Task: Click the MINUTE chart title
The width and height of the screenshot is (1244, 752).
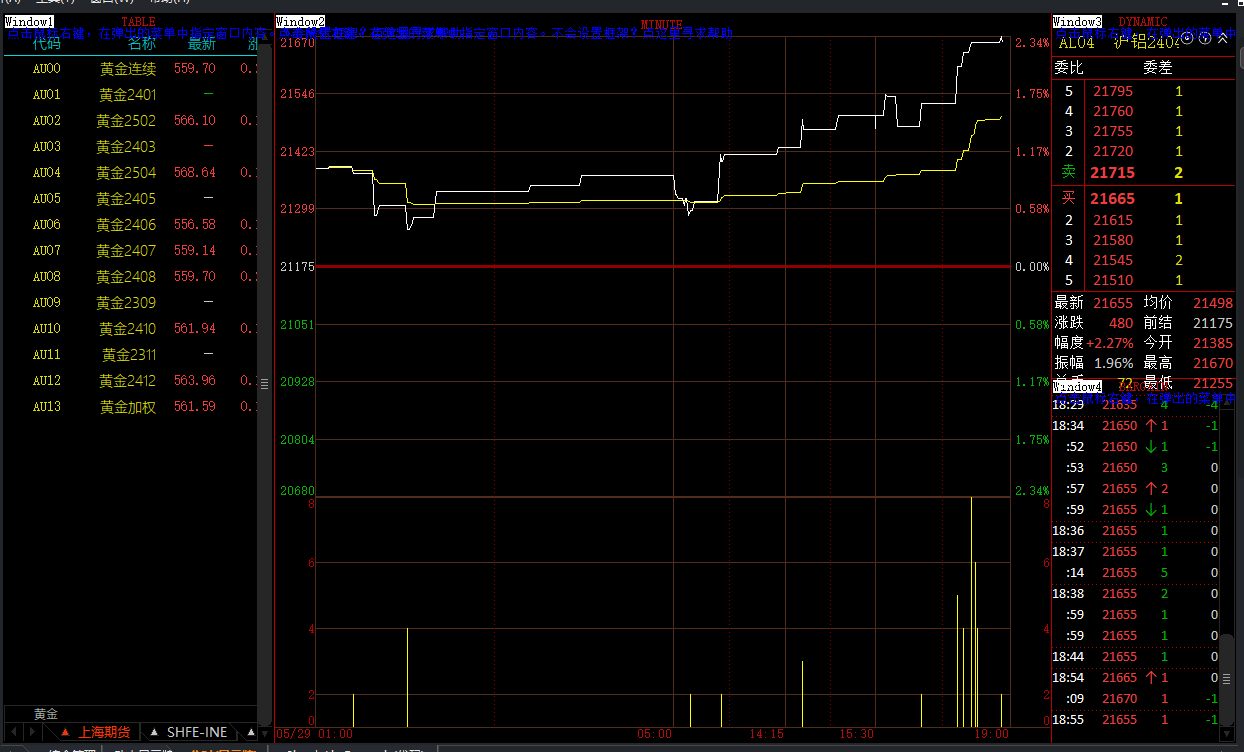Action: tap(661, 24)
